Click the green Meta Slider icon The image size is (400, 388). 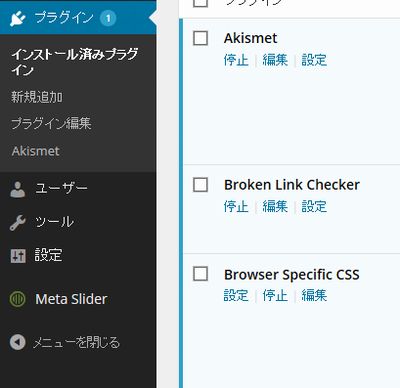(x=18, y=299)
